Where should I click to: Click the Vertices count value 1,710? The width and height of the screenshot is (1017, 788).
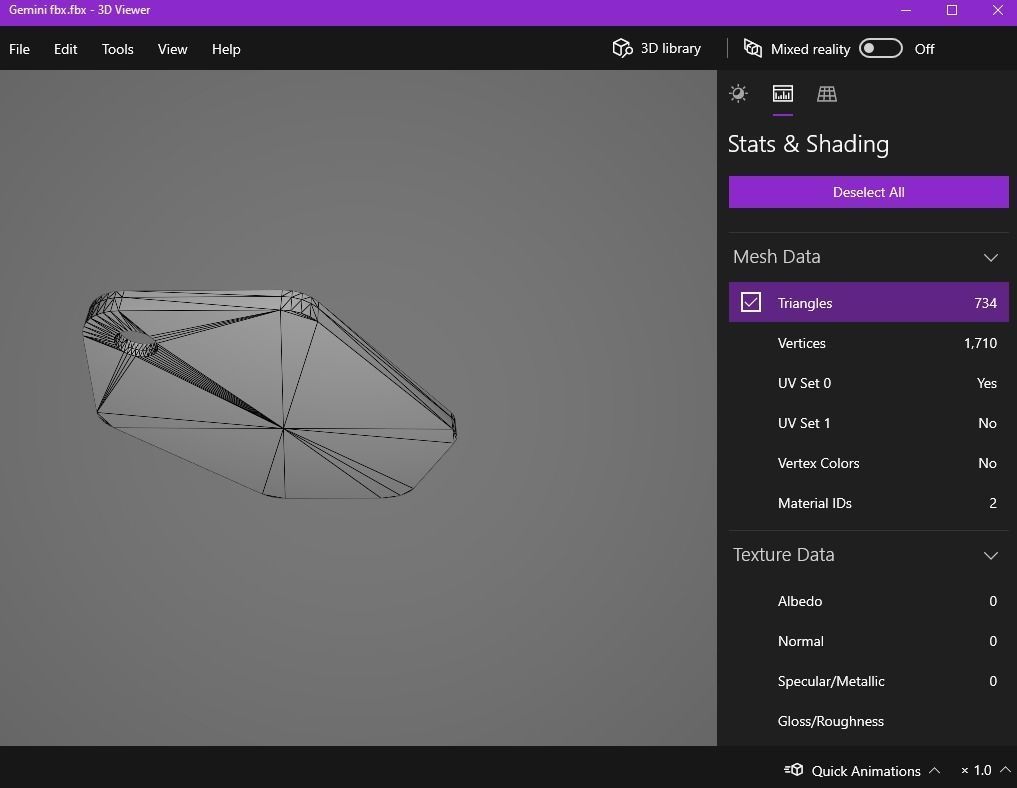(x=980, y=343)
